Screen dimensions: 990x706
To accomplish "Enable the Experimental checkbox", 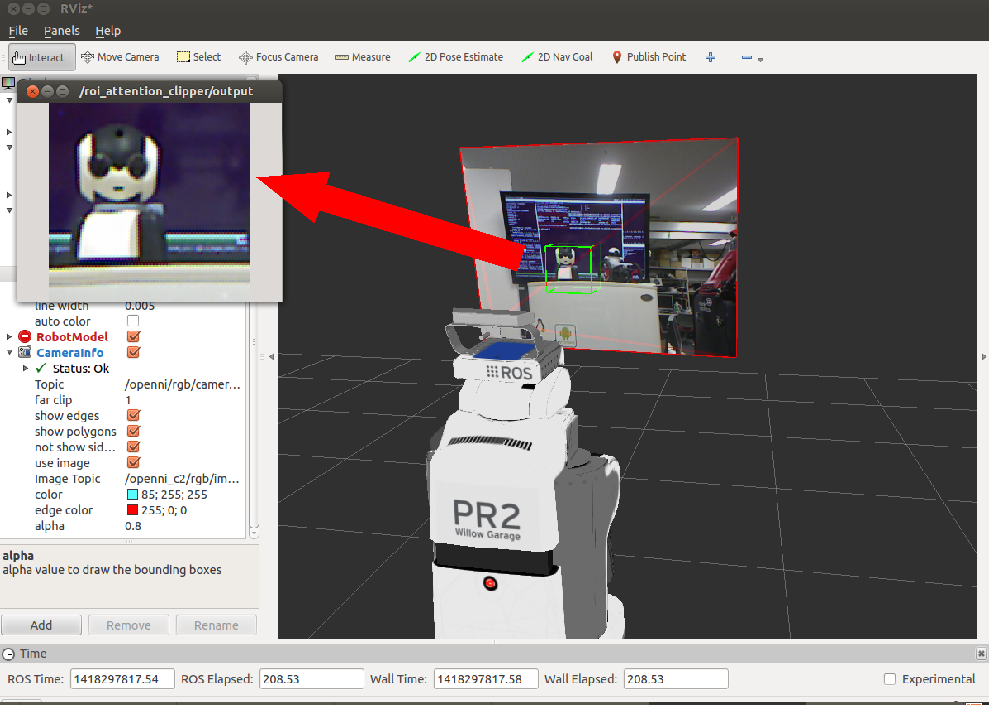I will pos(890,679).
